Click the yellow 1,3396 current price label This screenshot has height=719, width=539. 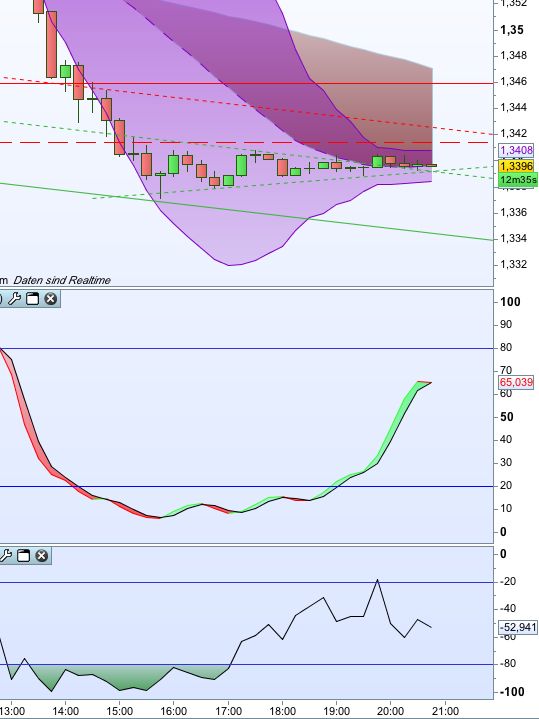[516, 166]
